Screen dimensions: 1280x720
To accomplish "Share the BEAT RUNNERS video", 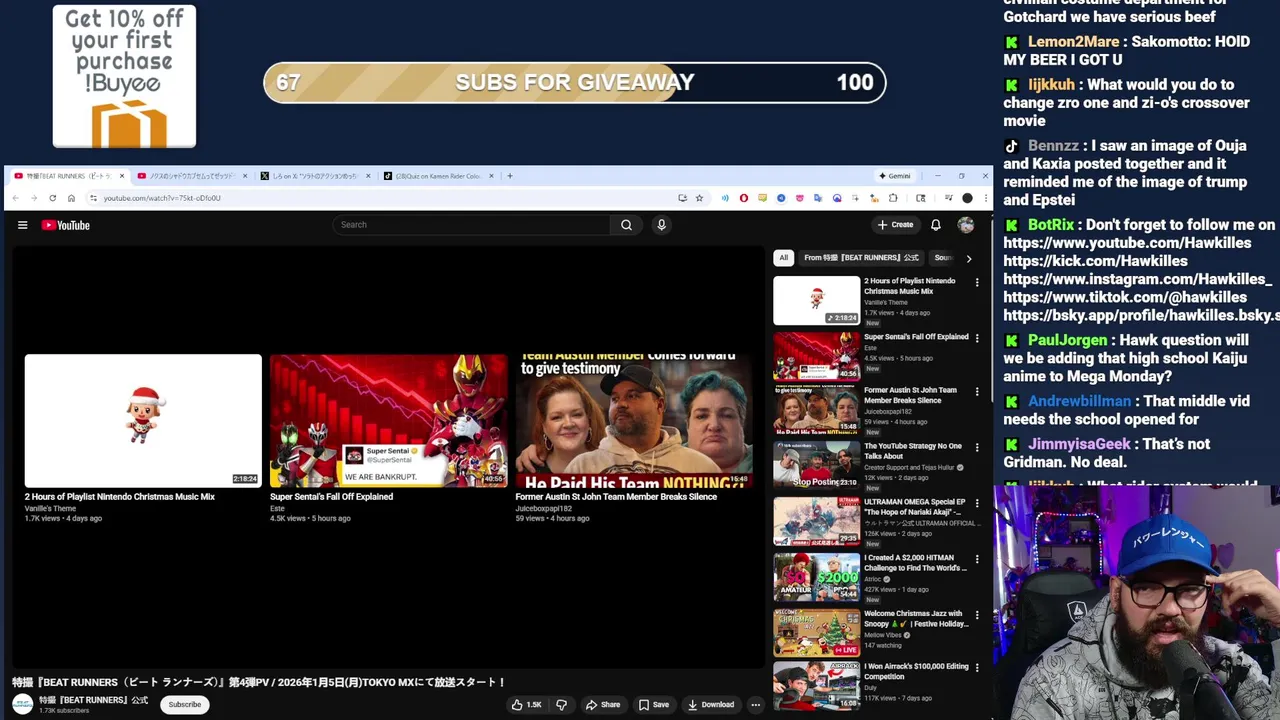I will (603, 705).
